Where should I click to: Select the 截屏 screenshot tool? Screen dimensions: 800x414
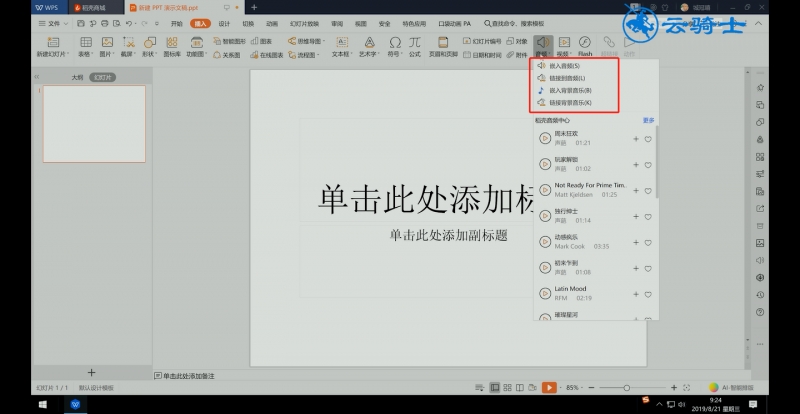[129, 42]
